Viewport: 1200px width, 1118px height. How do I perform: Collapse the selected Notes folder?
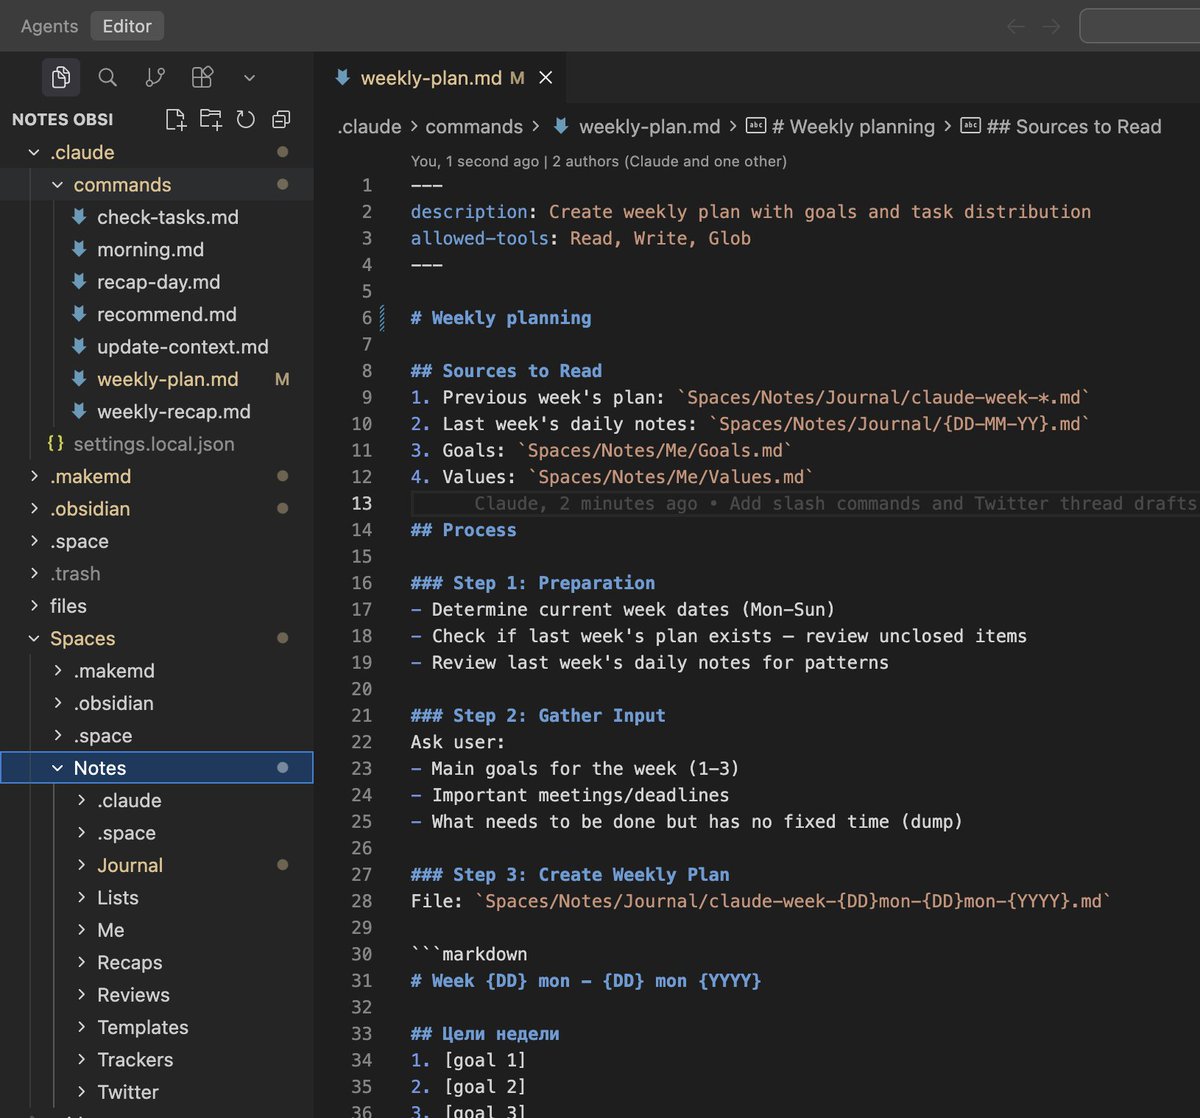pyautogui.click(x=156, y=768)
